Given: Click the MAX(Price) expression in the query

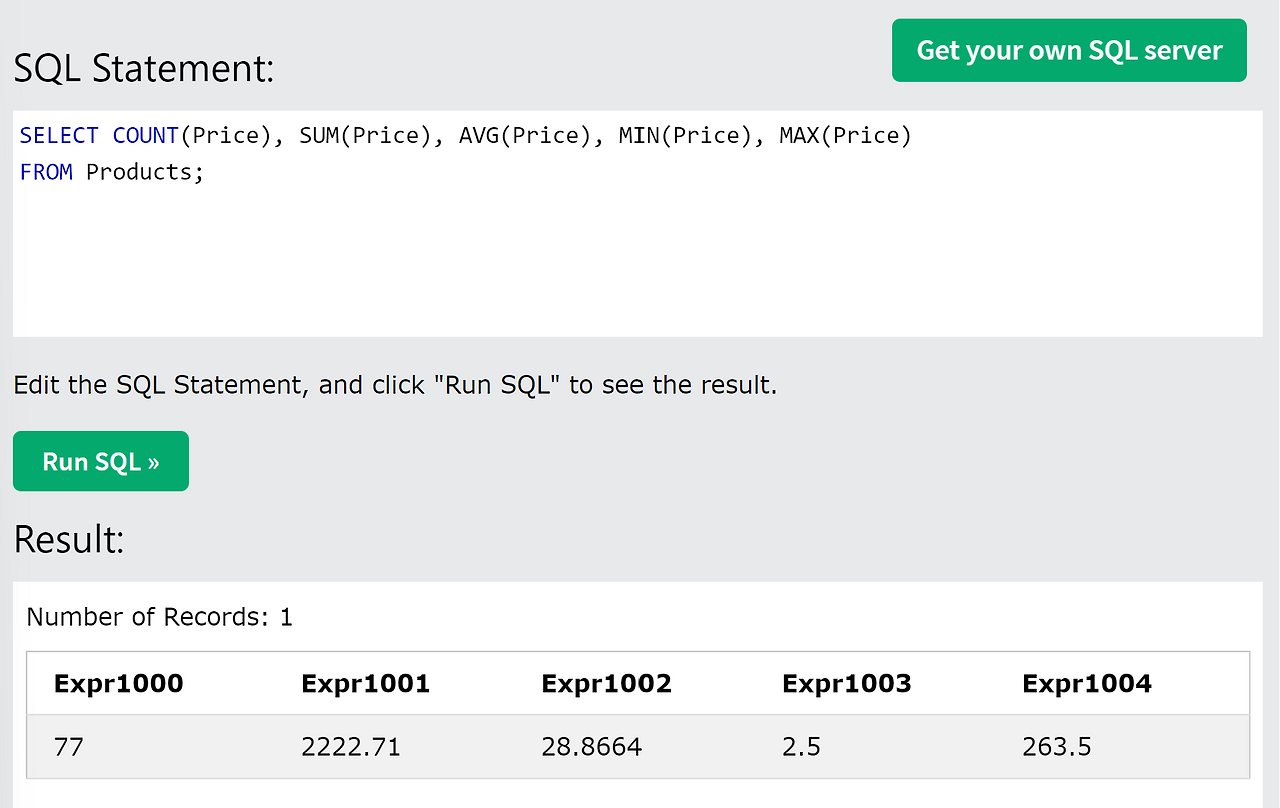Looking at the screenshot, I should click(x=844, y=135).
